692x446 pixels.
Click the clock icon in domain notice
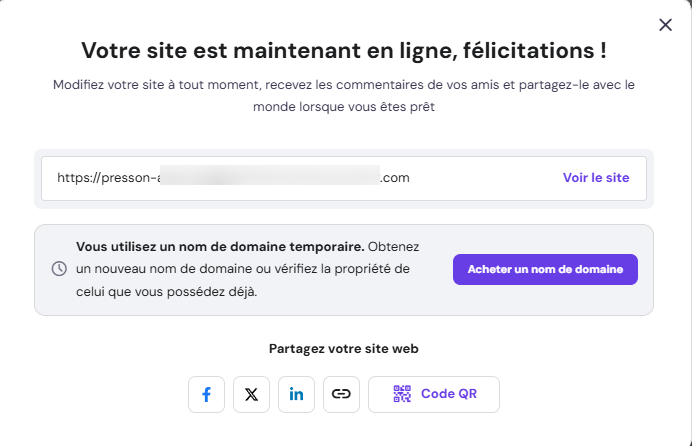click(59, 269)
